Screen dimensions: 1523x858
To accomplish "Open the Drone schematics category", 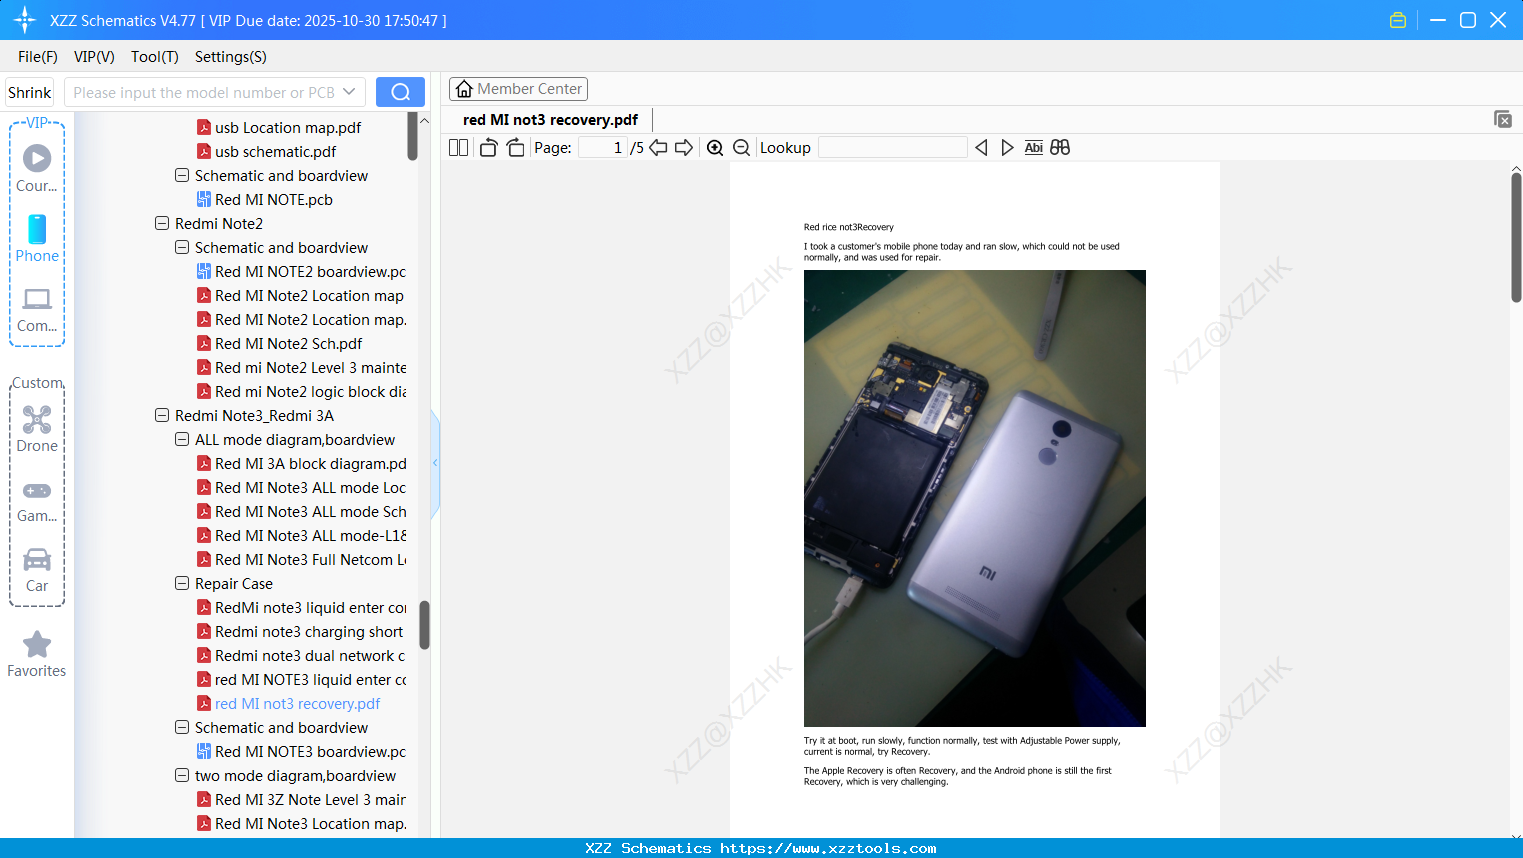I will click(x=36, y=428).
